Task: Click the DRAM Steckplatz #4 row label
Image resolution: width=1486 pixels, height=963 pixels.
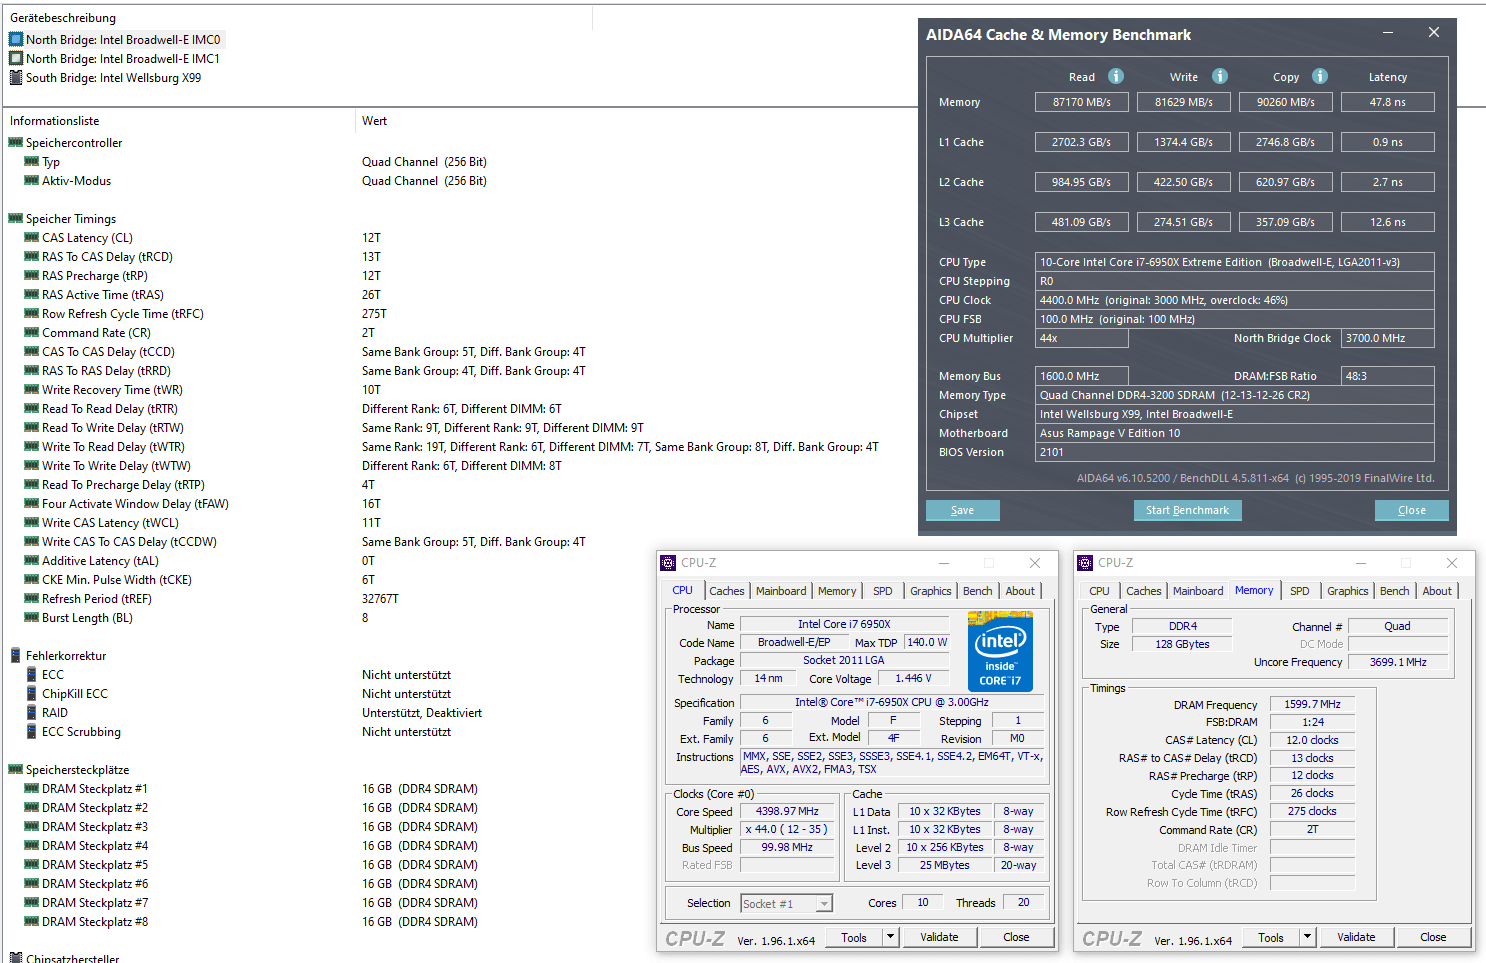Action: [x=94, y=845]
